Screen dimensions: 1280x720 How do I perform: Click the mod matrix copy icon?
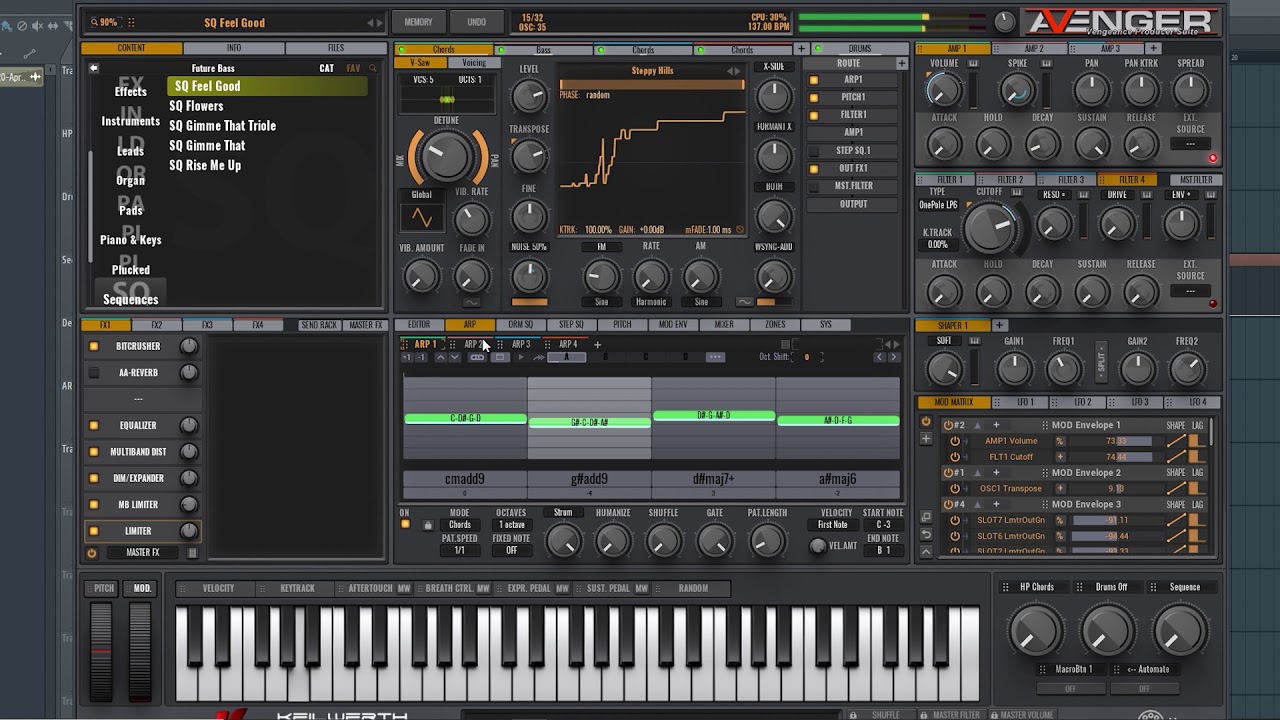926,517
